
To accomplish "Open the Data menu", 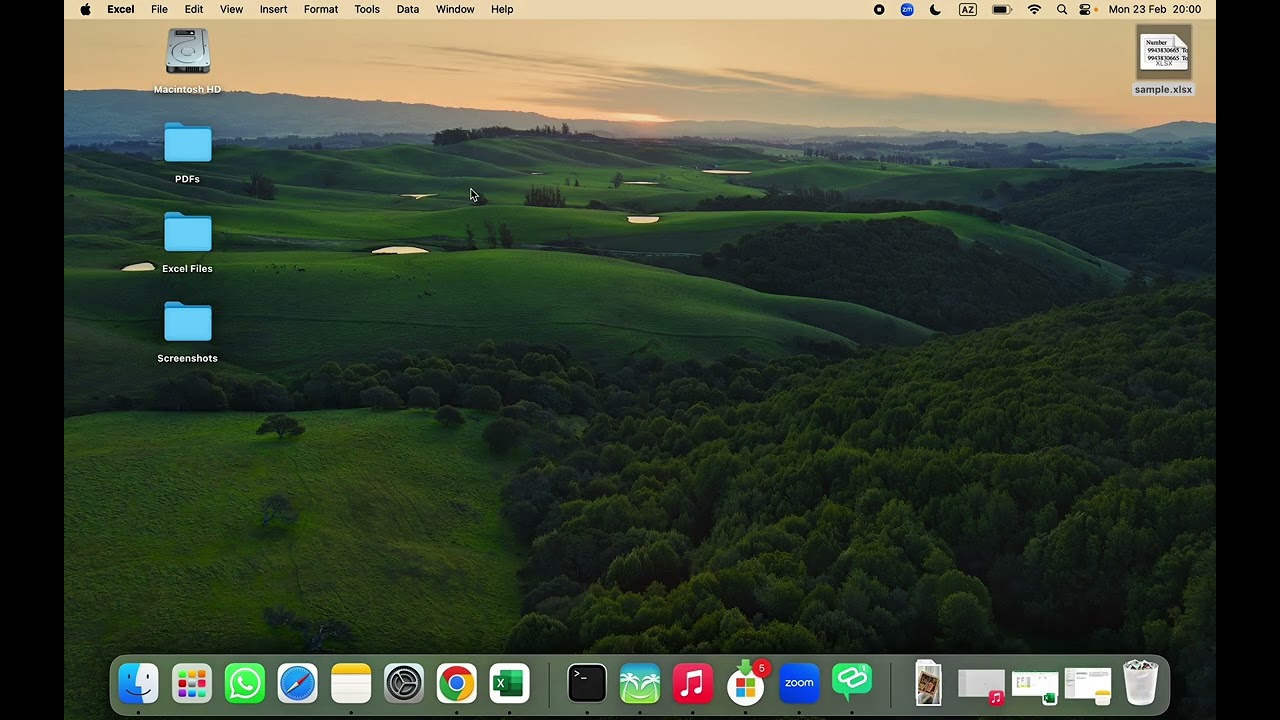I will [x=408, y=10].
